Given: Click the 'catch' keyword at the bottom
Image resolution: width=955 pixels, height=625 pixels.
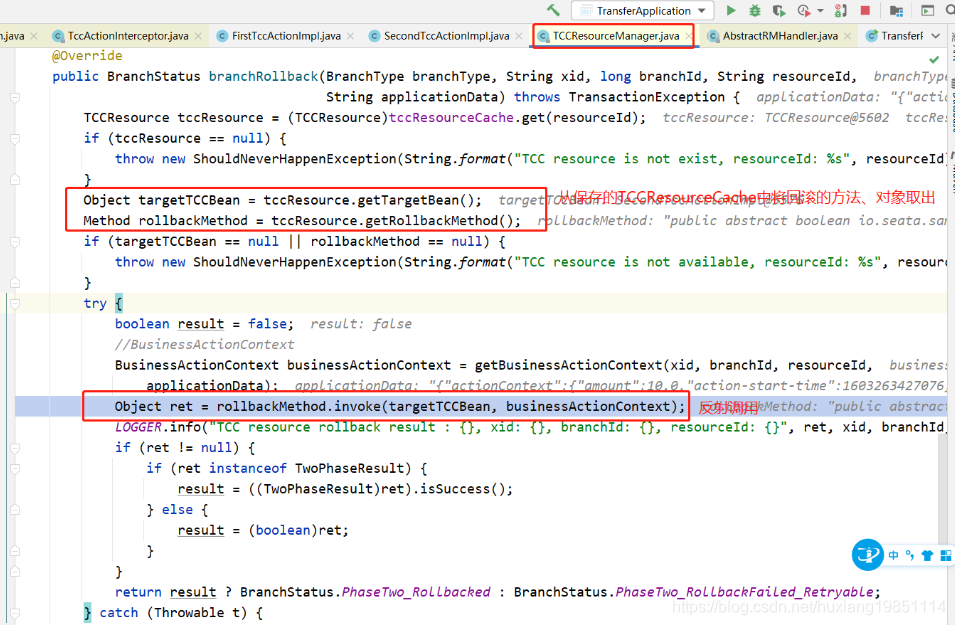Looking at the screenshot, I should point(119,613).
